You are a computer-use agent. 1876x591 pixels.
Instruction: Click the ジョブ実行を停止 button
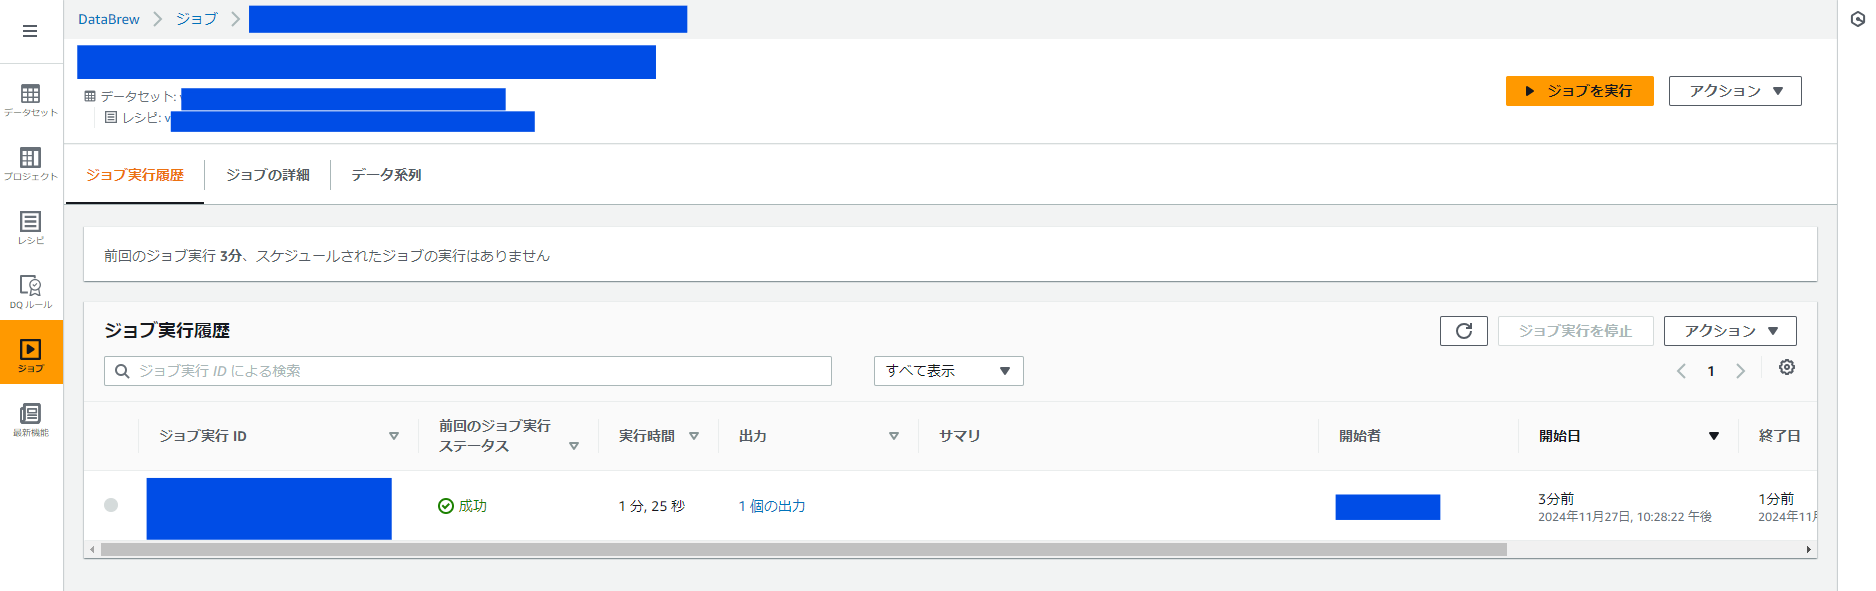(x=1575, y=331)
